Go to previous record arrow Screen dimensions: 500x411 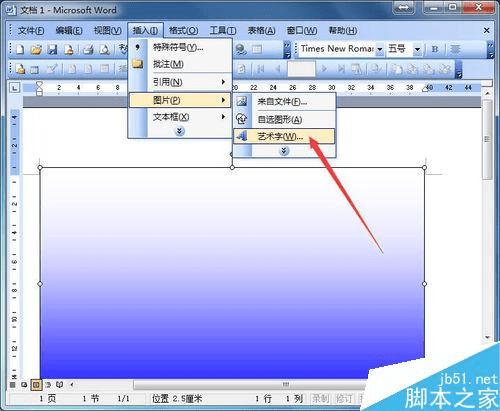pyautogui.click(x=277, y=69)
